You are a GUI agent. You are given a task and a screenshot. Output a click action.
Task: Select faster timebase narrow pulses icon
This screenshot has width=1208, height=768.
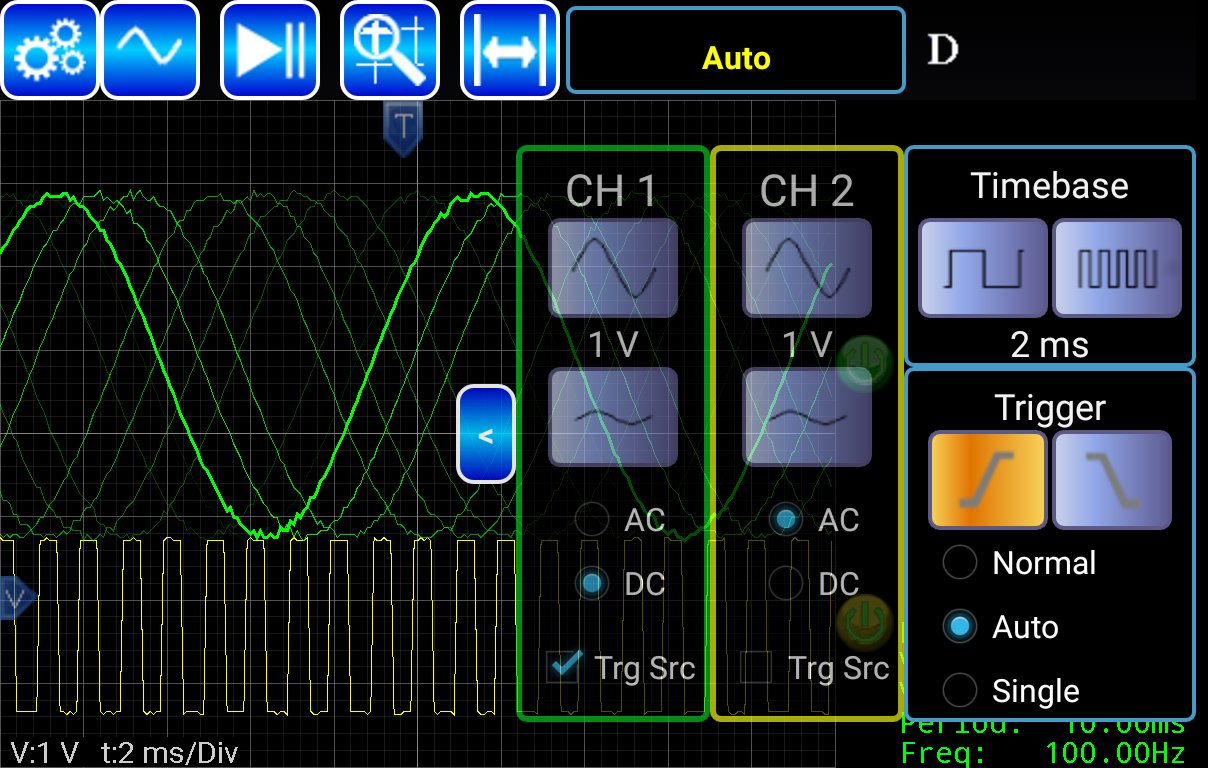click(1118, 268)
